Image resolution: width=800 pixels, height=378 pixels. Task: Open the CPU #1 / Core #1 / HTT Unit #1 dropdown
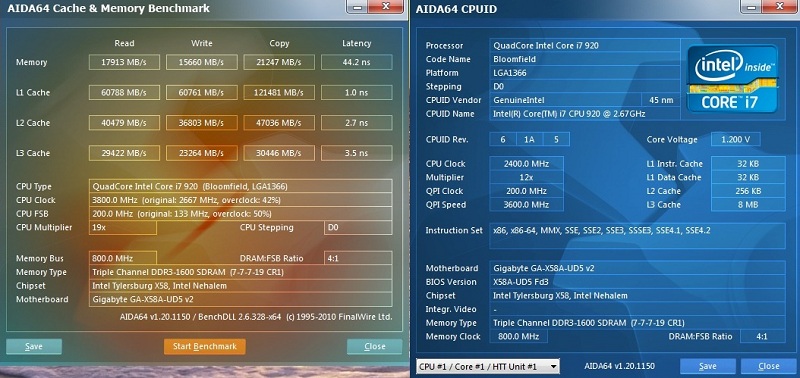pyautogui.click(x=488, y=366)
